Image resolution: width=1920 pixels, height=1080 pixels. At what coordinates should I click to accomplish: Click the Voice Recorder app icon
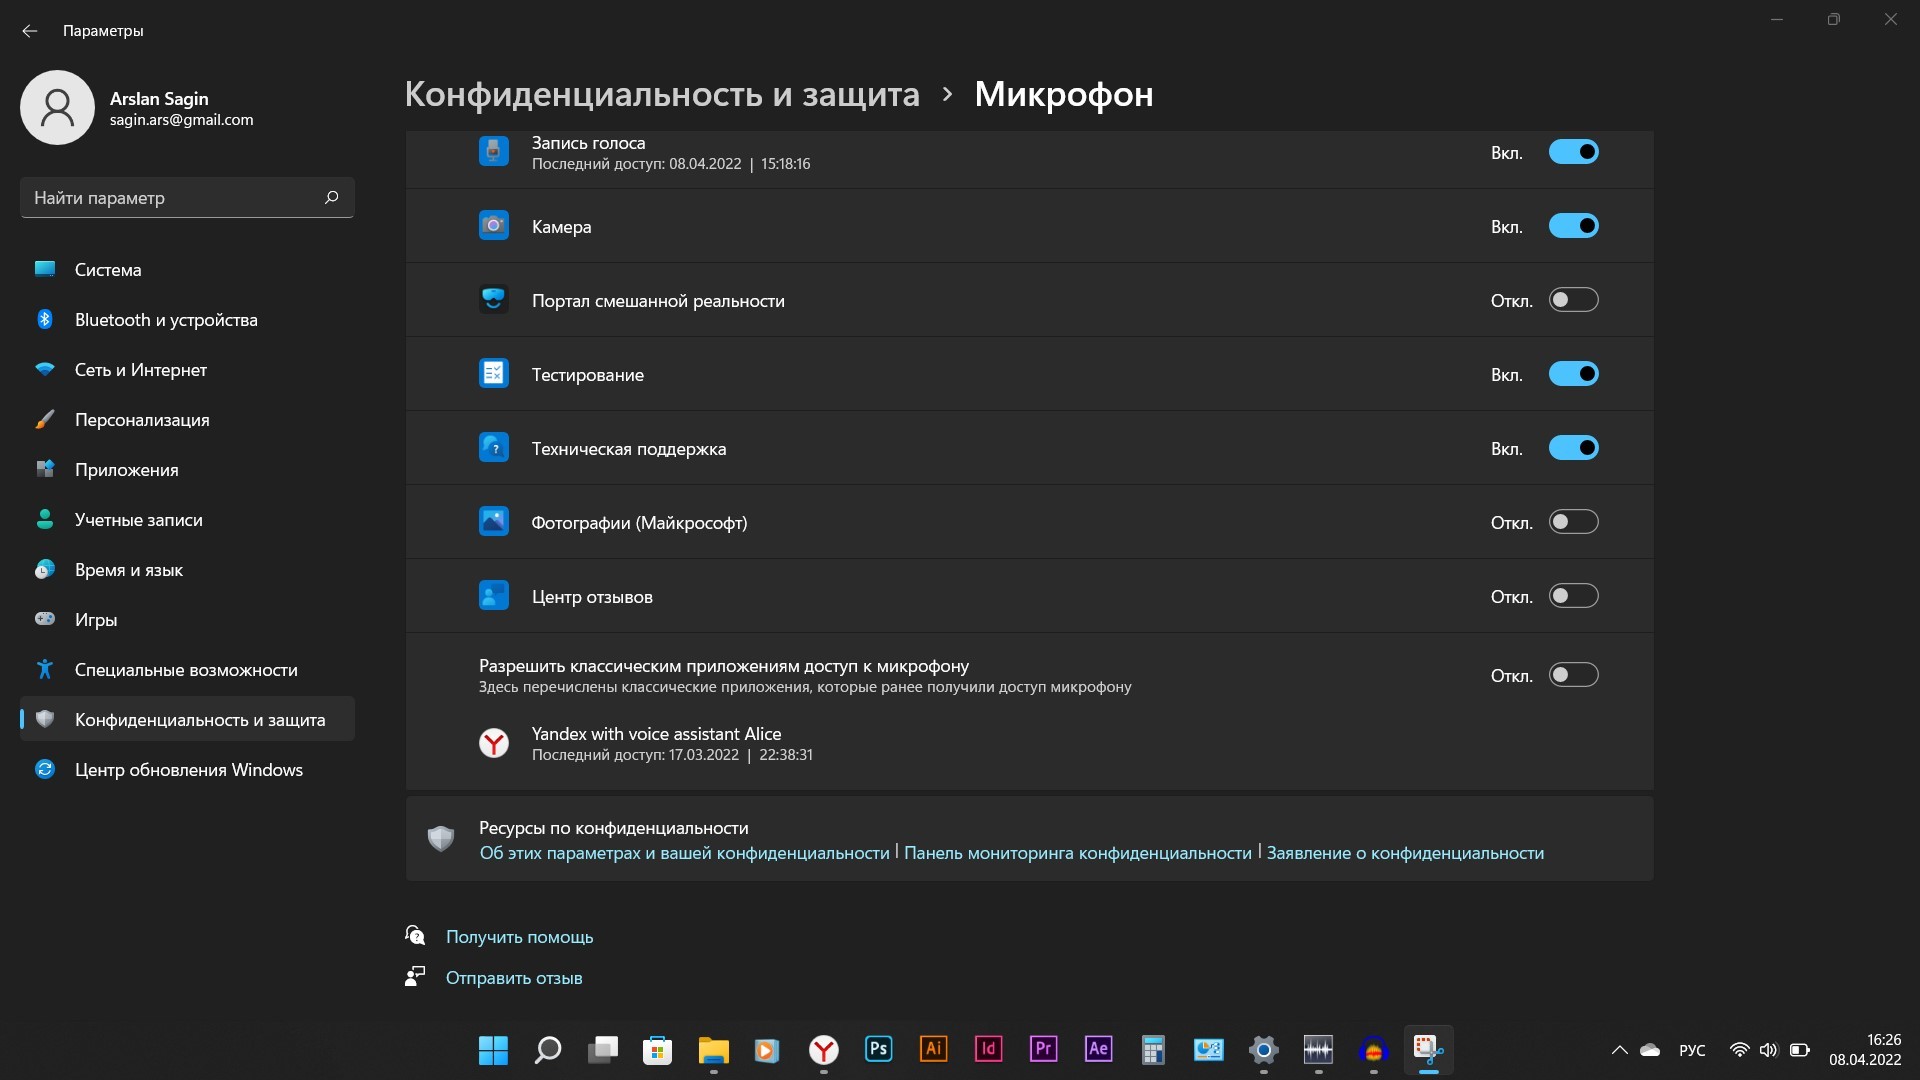tap(493, 152)
